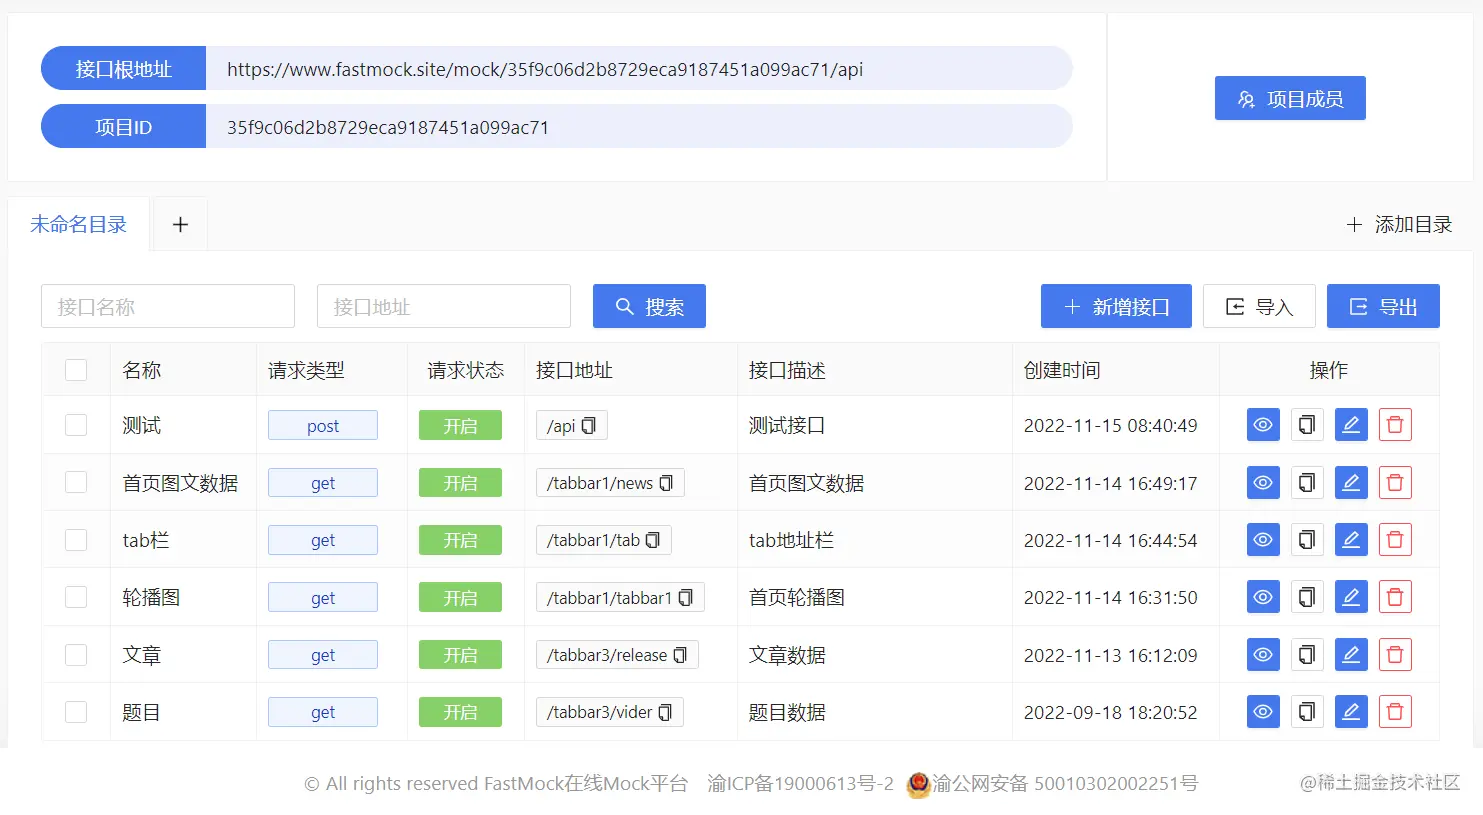This screenshot has width=1483, height=815.
Task: Copy the tab栏 row using action icon
Action: click(1307, 540)
